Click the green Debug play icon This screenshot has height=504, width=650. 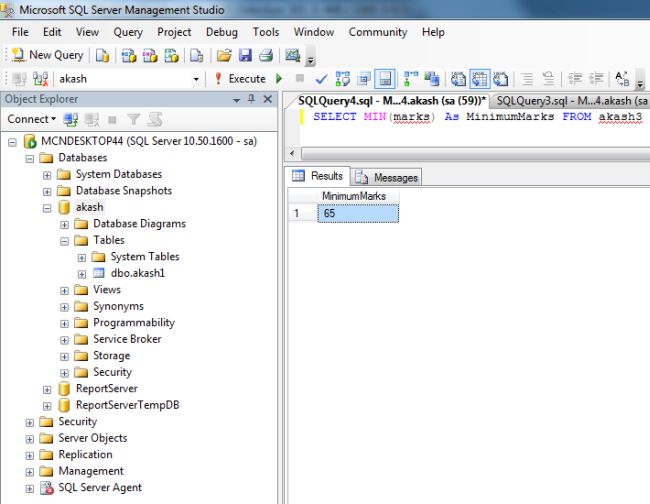(x=279, y=78)
